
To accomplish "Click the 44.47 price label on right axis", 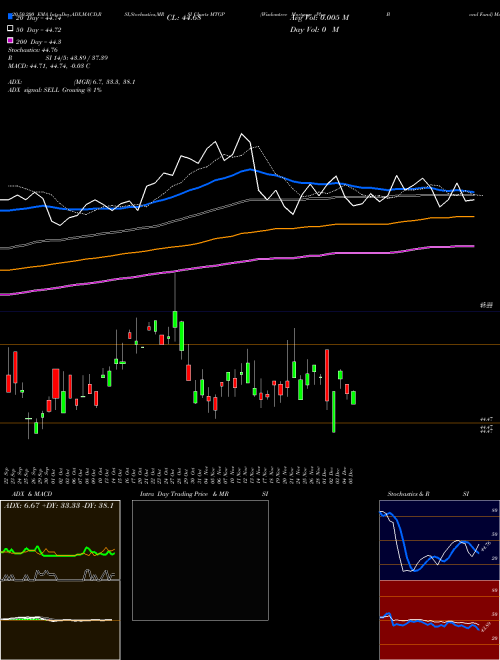I will point(486,419).
